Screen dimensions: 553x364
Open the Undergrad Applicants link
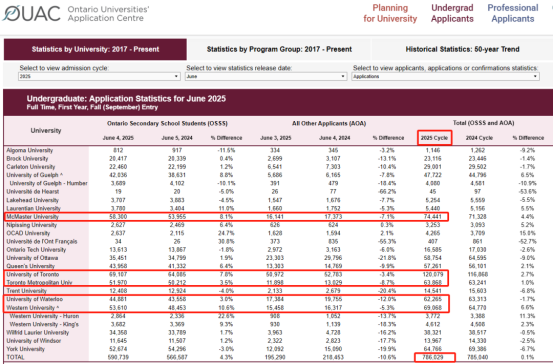coord(452,13)
